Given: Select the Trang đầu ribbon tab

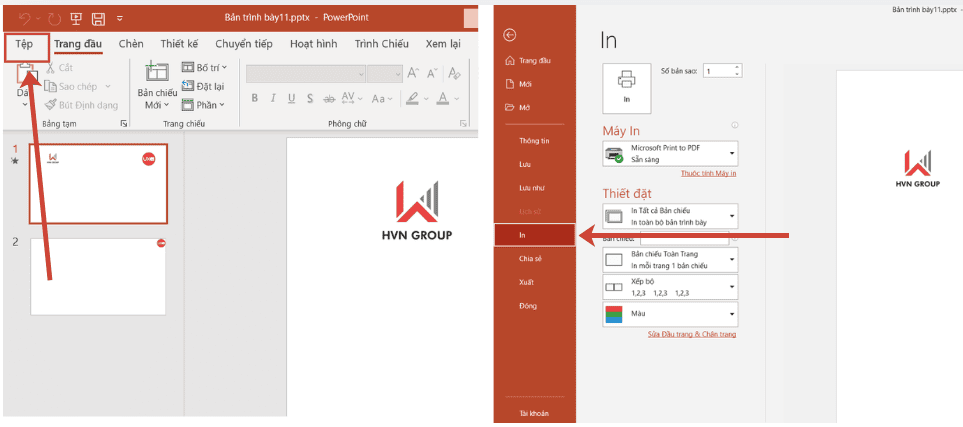Looking at the screenshot, I should 78,44.
